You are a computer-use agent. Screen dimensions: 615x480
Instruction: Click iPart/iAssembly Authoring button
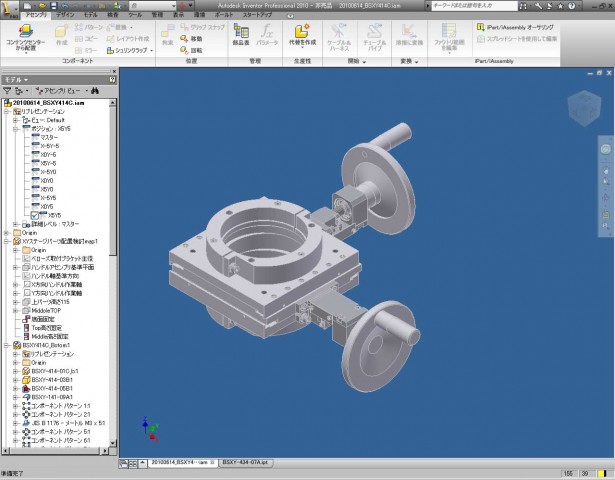515,27
